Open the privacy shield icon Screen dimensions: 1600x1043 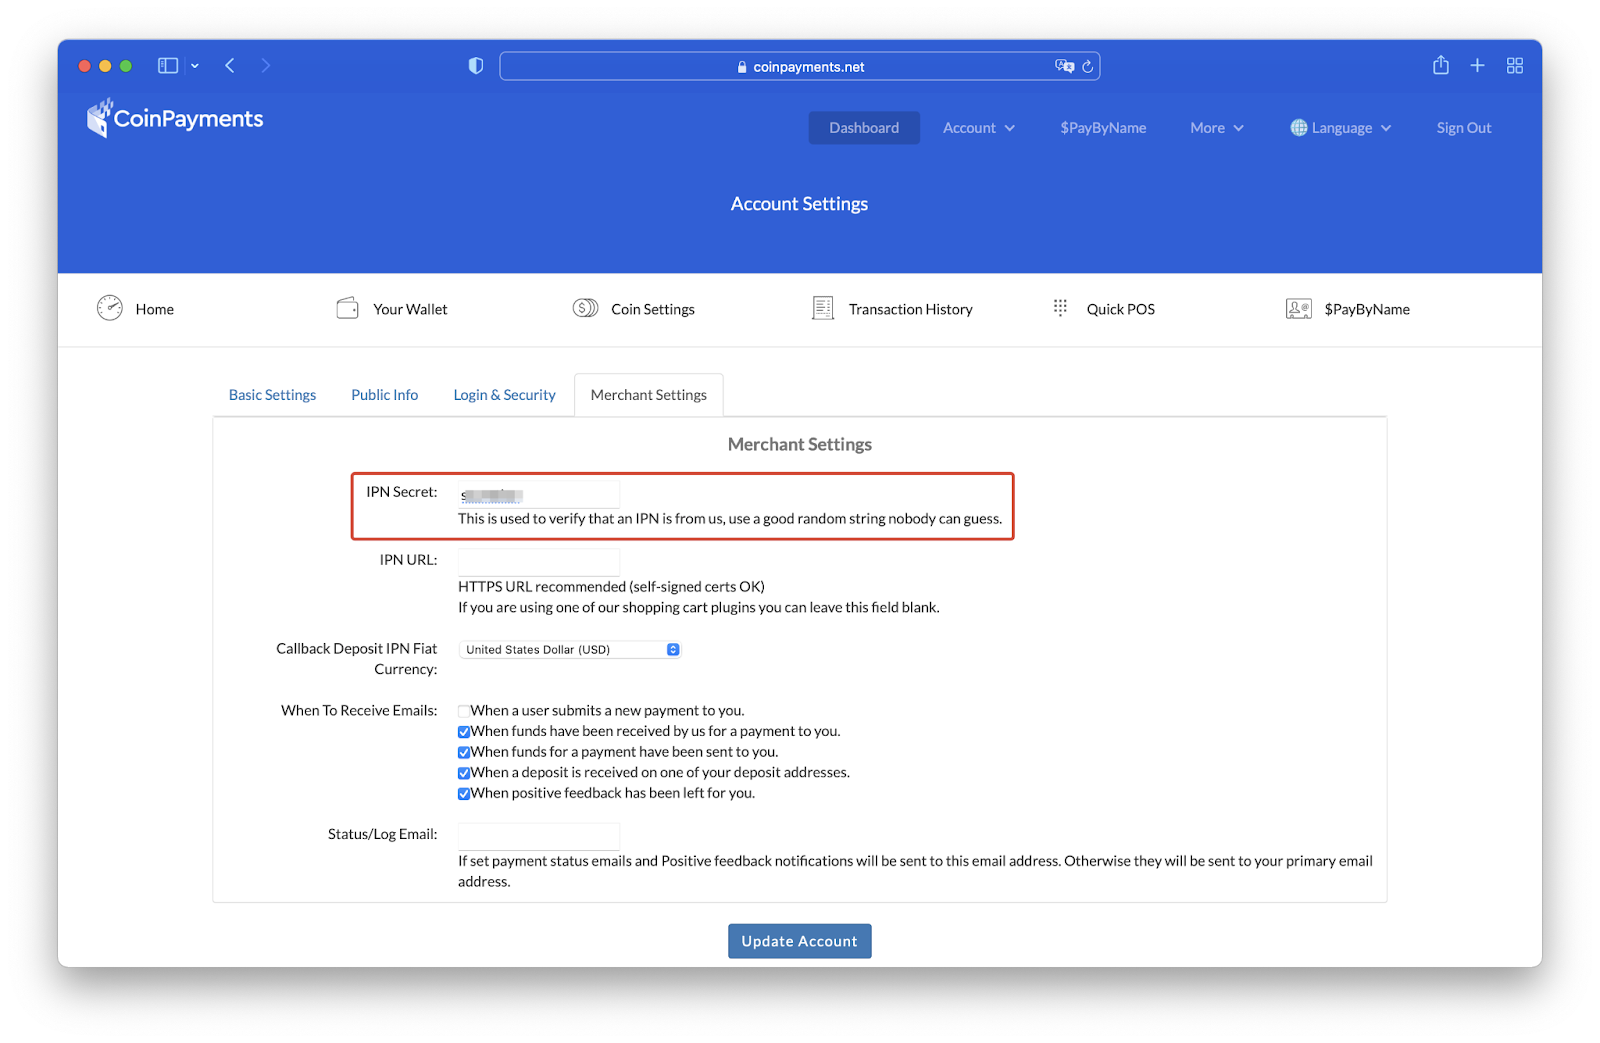click(476, 66)
